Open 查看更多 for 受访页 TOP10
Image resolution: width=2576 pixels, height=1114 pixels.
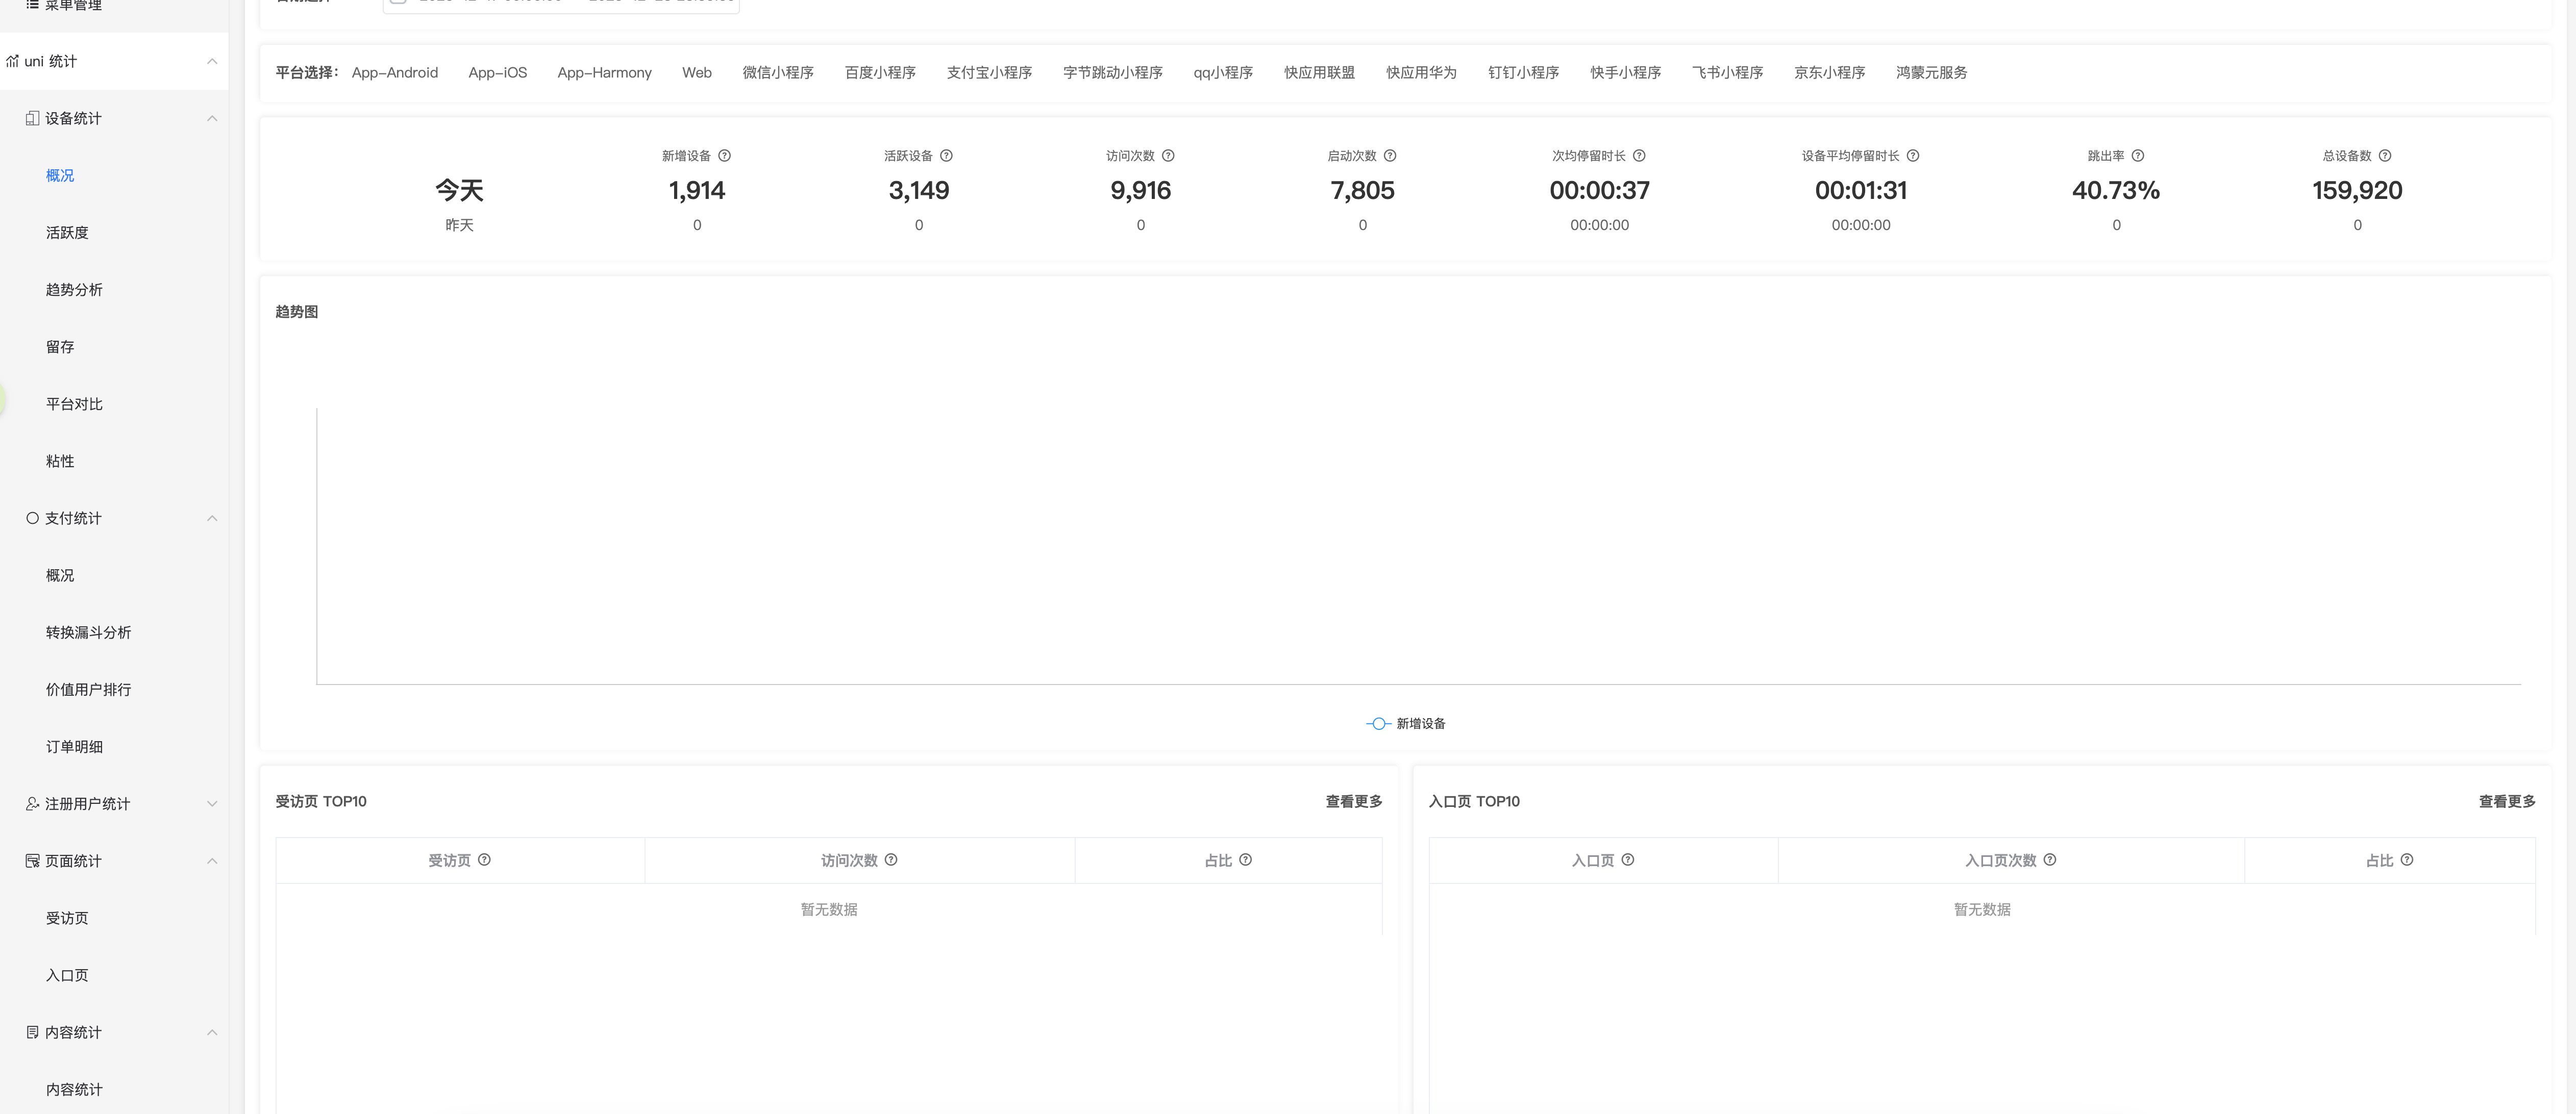(1354, 802)
